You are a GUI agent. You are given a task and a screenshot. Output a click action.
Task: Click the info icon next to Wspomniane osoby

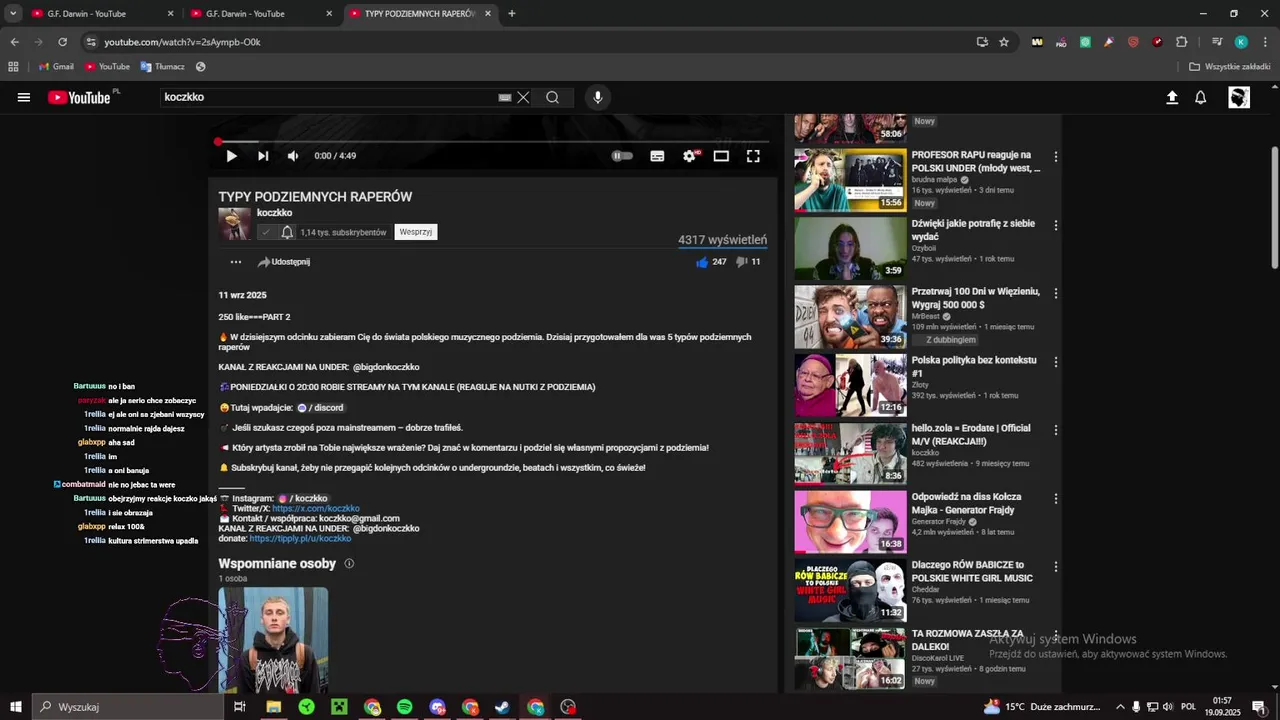click(349, 564)
